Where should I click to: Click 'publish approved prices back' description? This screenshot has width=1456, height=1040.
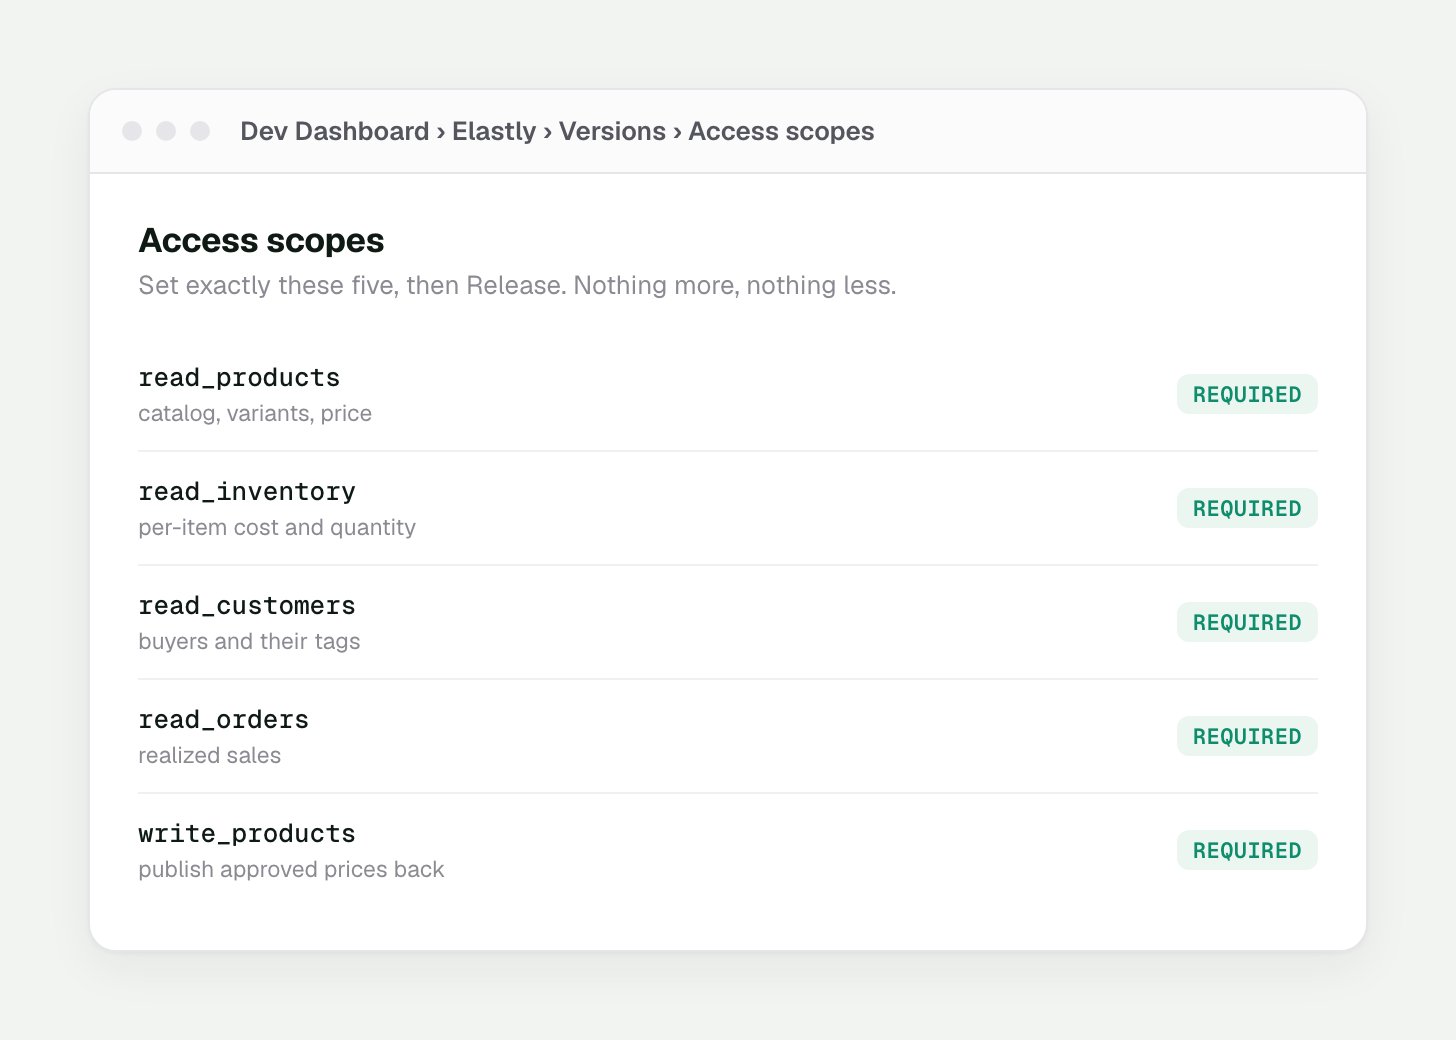click(x=291, y=870)
